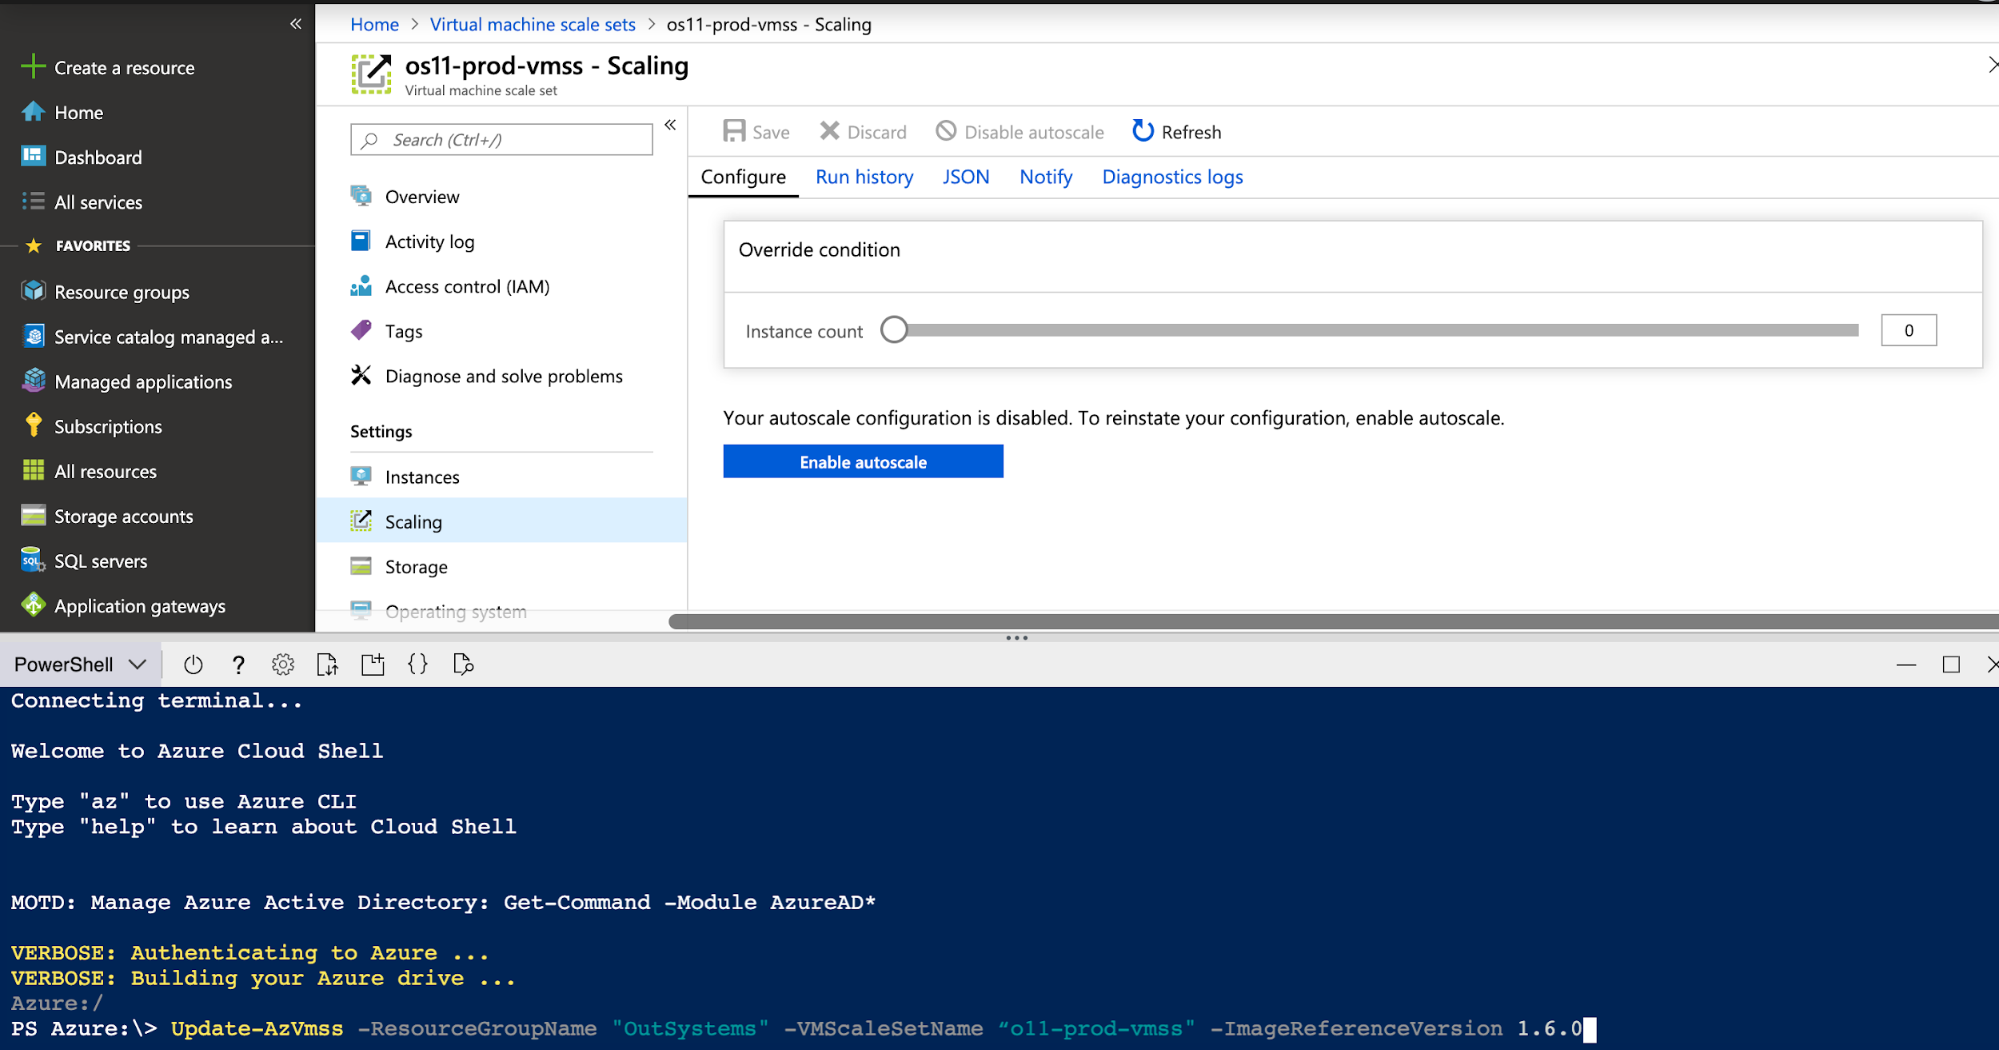Collapse the left navigation with the chevron
The image size is (1999, 1050).
point(295,22)
